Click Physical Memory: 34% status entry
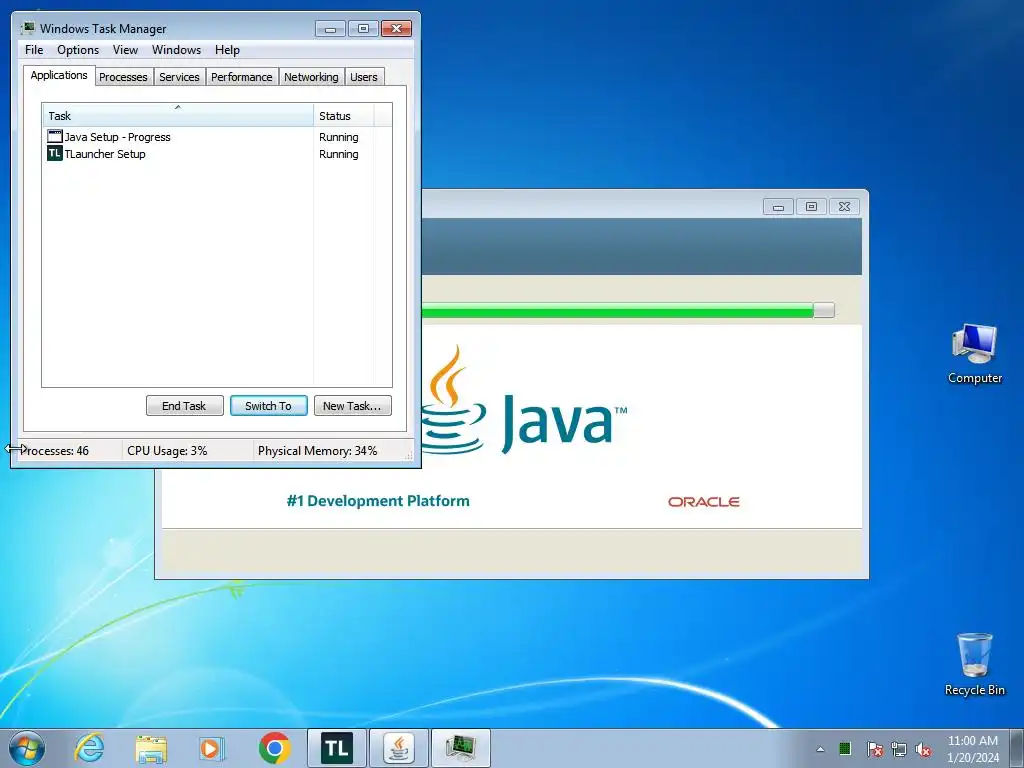The image size is (1024, 768). tap(317, 451)
